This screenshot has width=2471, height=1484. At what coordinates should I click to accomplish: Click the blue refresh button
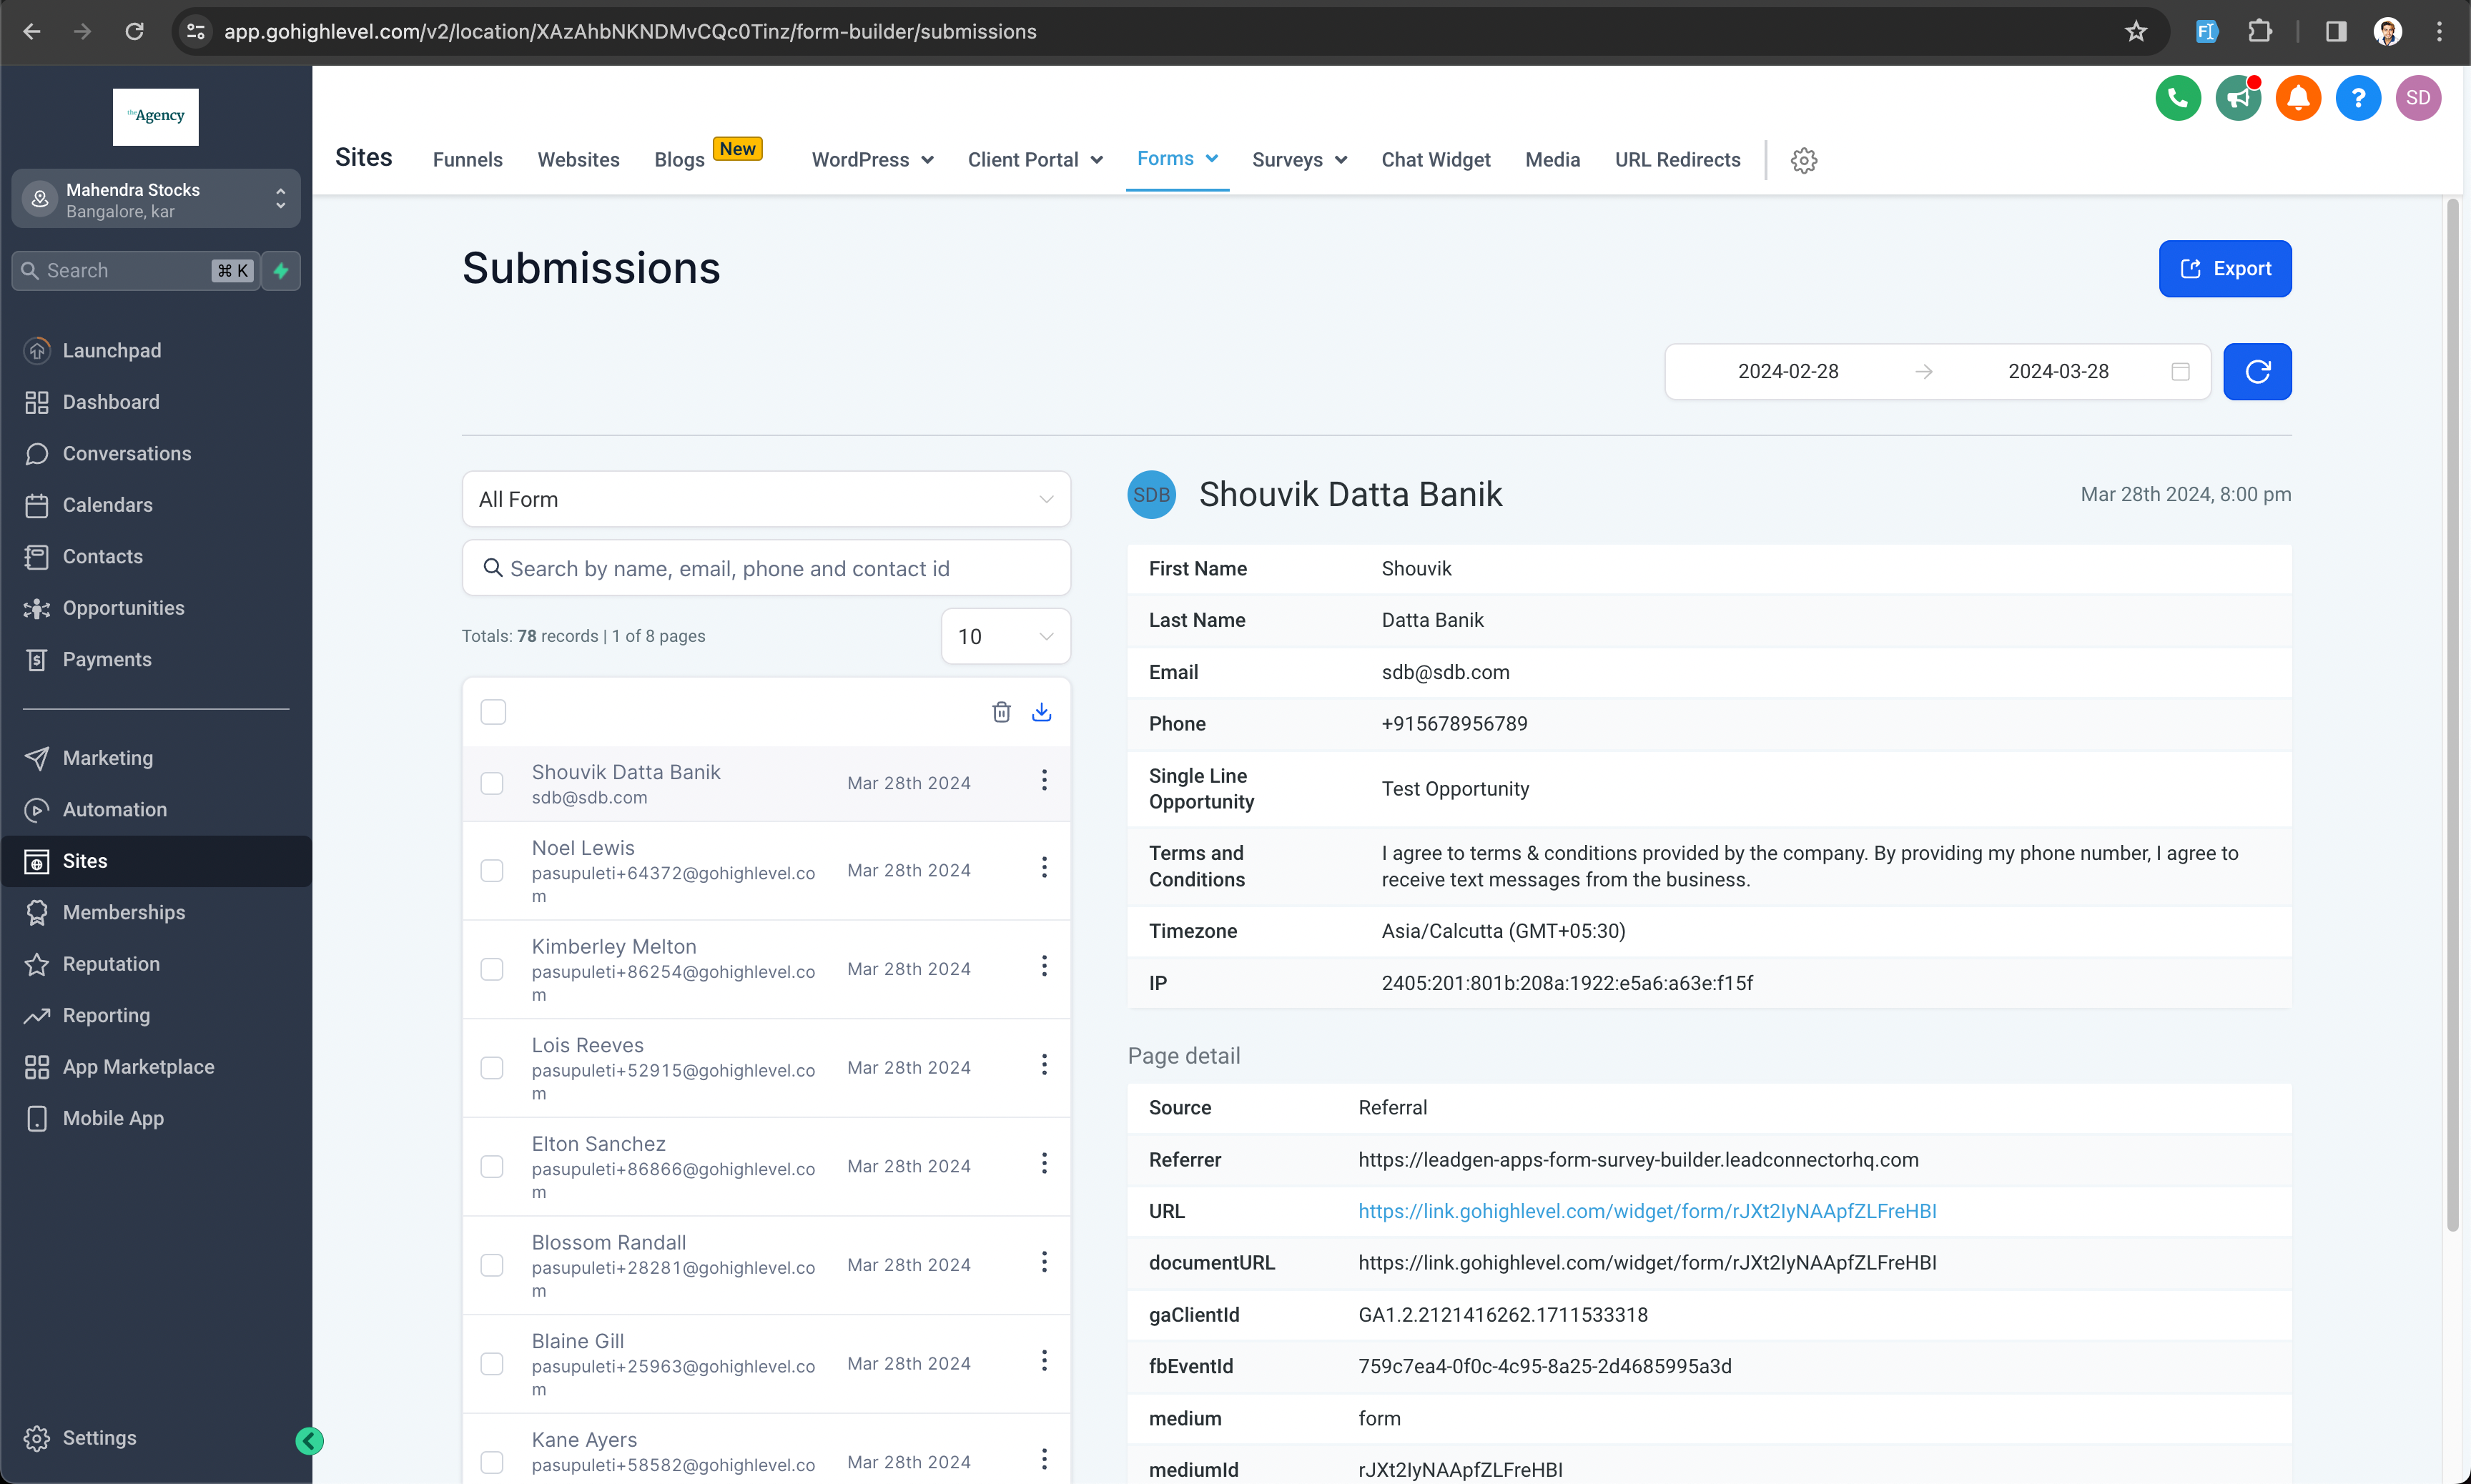click(x=2256, y=372)
